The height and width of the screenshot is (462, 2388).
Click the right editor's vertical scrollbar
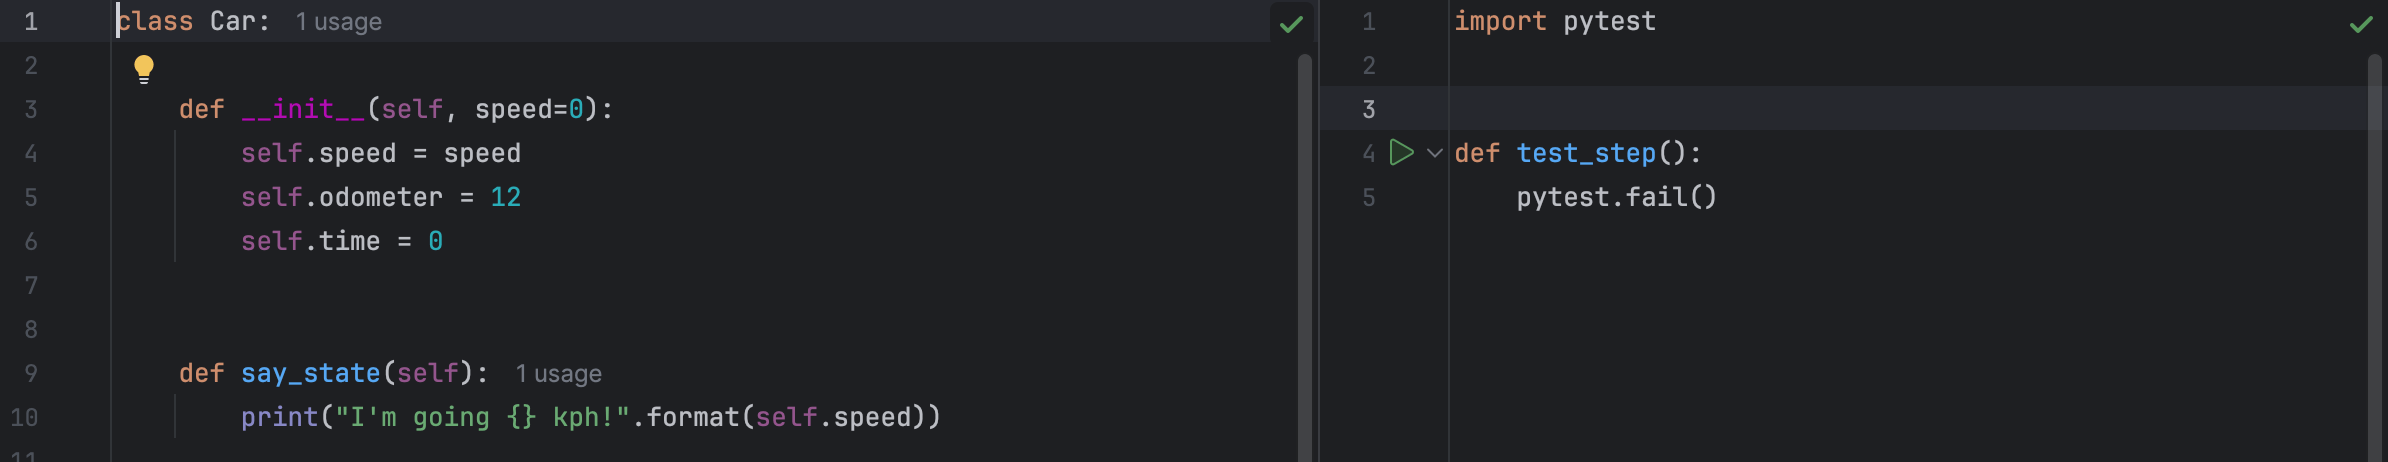coord(2375,250)
